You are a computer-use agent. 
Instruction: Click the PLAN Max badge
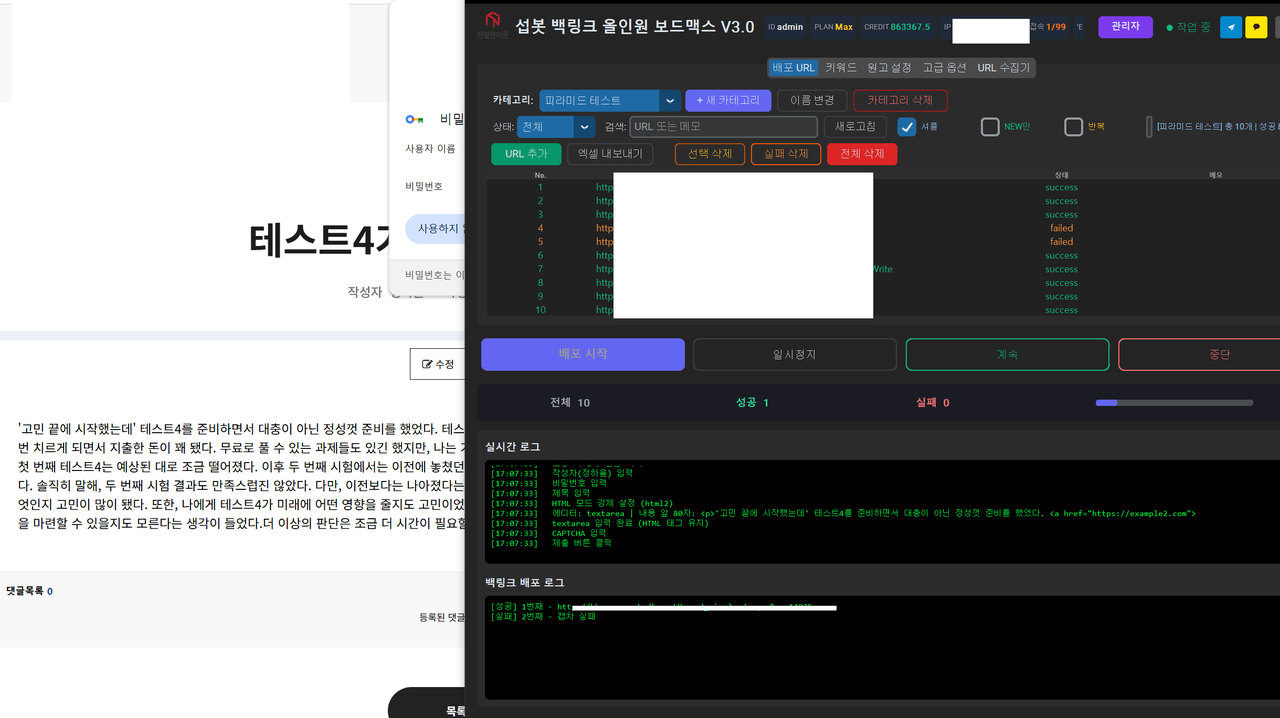833,27
